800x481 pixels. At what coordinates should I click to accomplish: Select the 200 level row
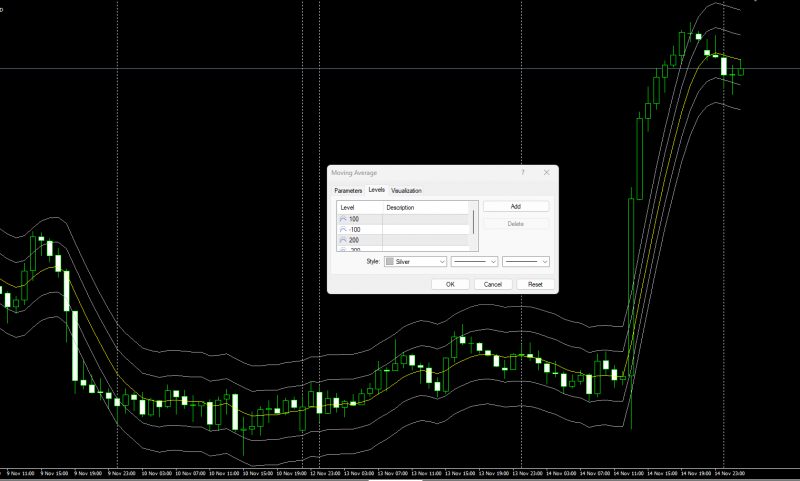(x=403, y=240)
